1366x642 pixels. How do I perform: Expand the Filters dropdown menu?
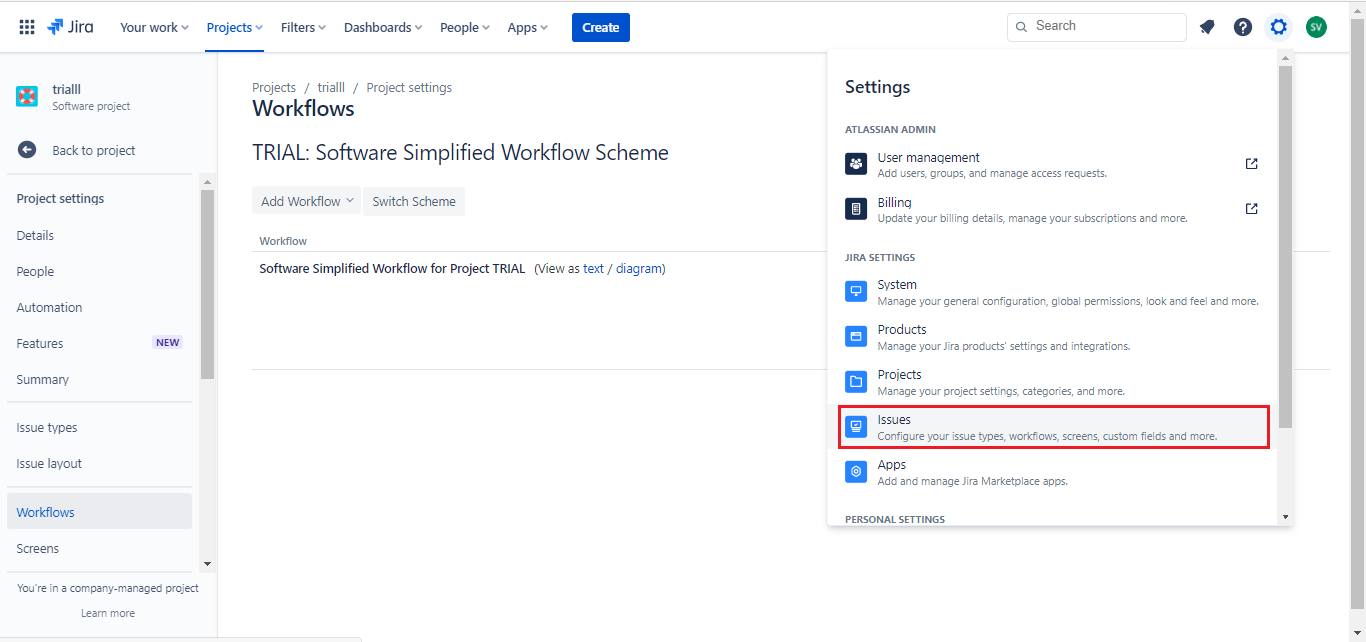(x=303, y=27)
